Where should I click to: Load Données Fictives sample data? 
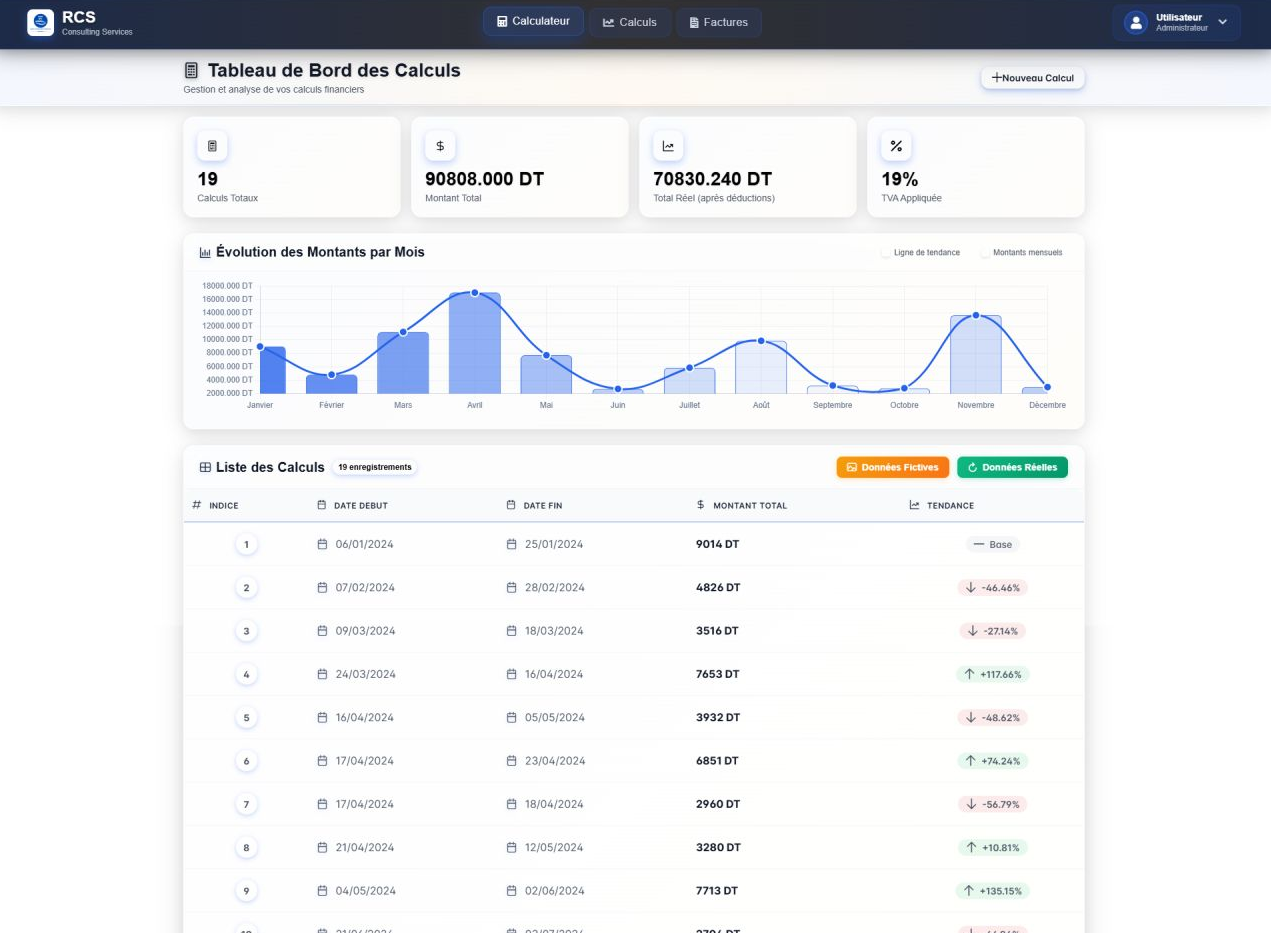pyautogui.click(x=892, y=467)
